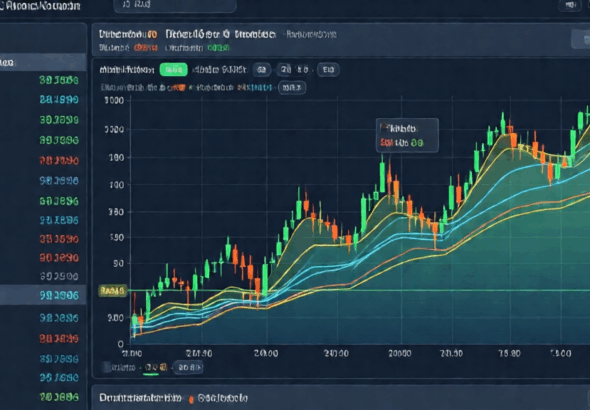Viewport: 590px width, 410px height.
Task: Click the yellow price label on the chart's left axis
Action: click(x=112, y=291)
